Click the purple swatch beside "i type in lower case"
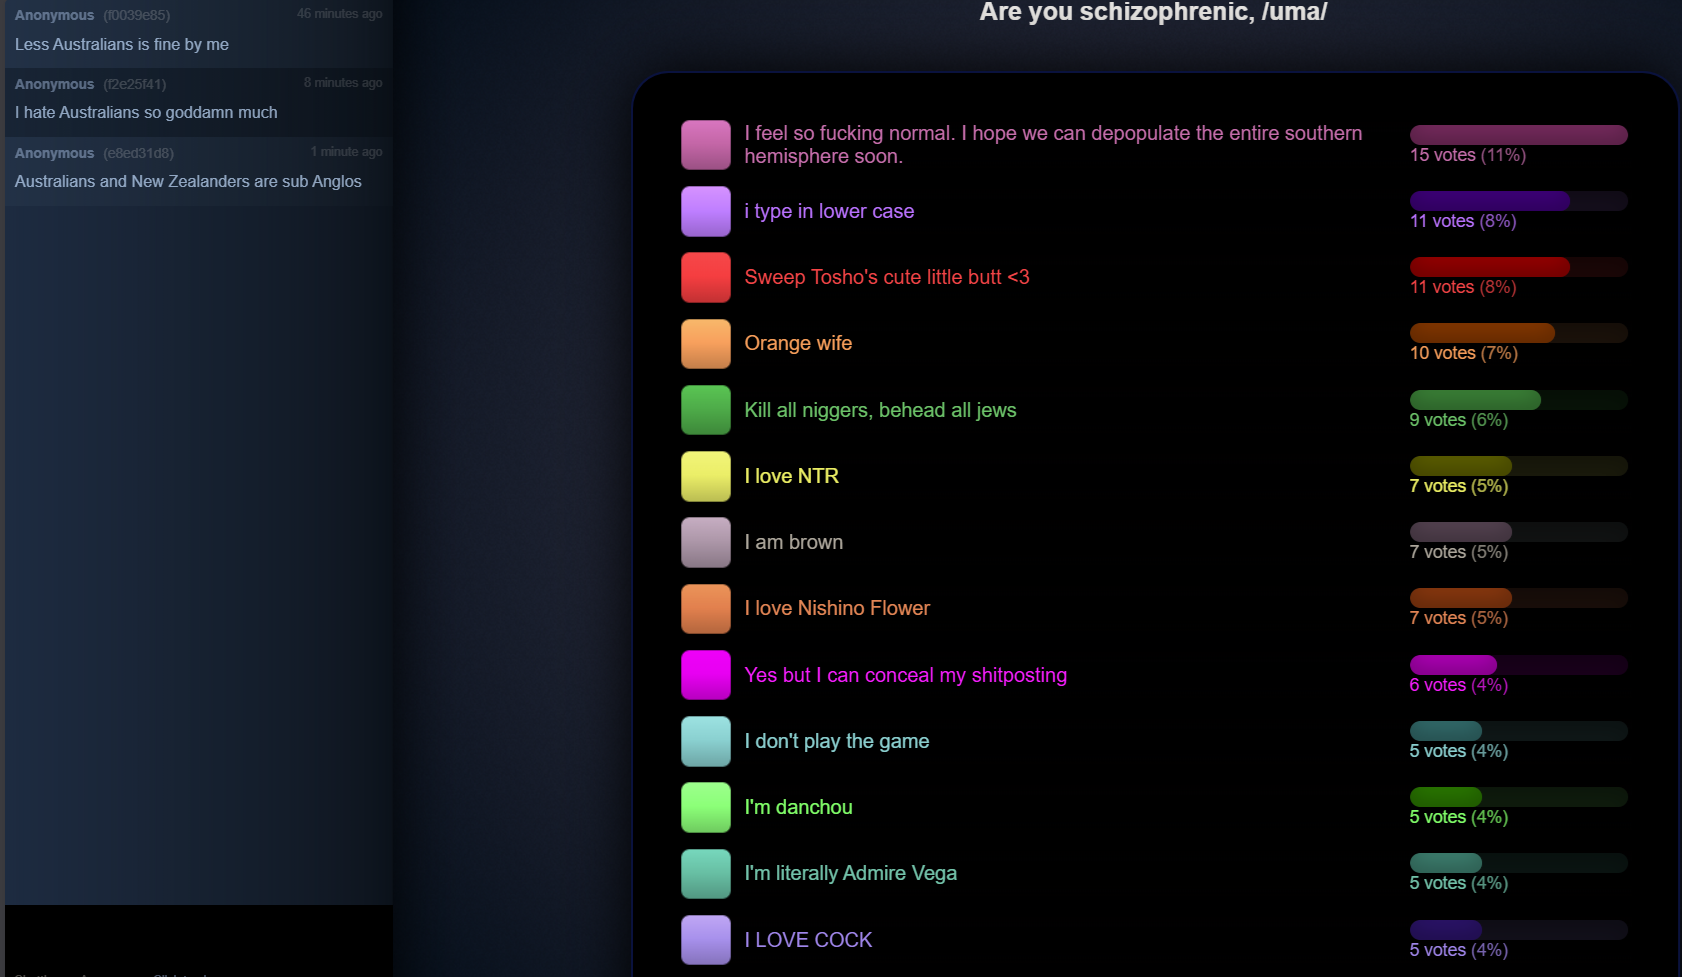 click(x=706, y=211)
